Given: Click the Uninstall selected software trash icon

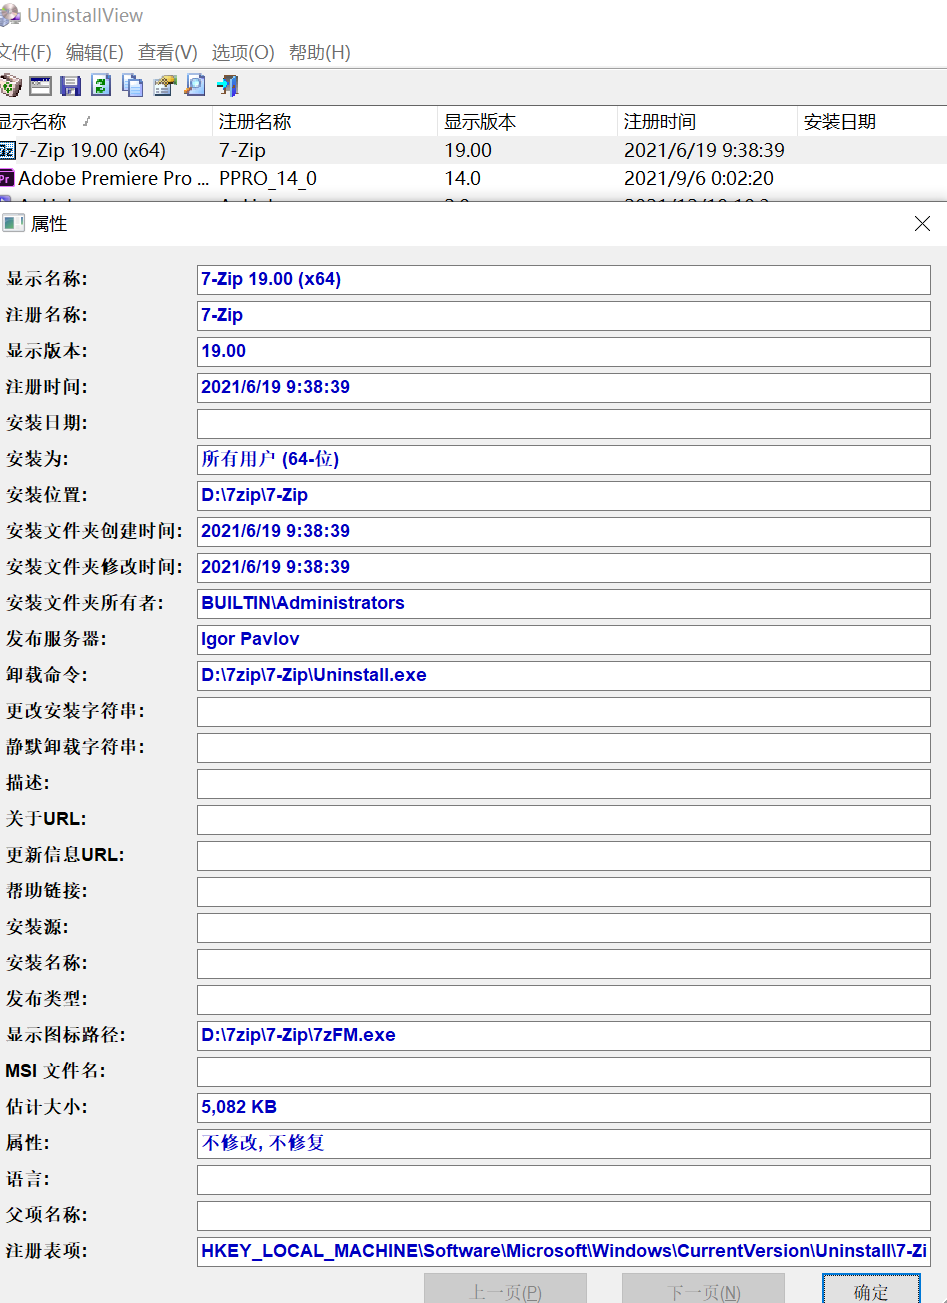Looking at the screenshot, I should [x=9, y=85].
